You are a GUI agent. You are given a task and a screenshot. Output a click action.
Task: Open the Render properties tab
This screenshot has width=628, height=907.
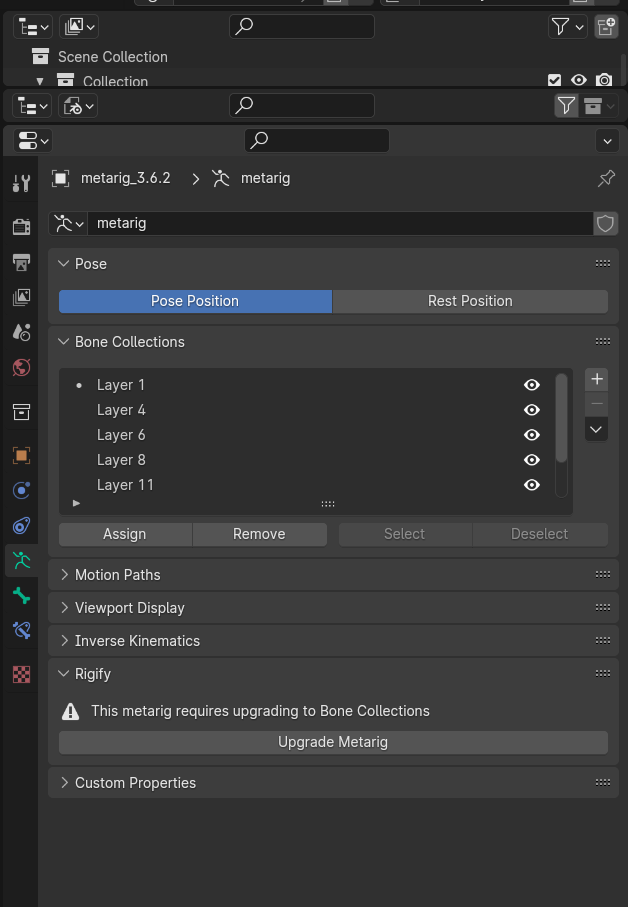point(21,227)
